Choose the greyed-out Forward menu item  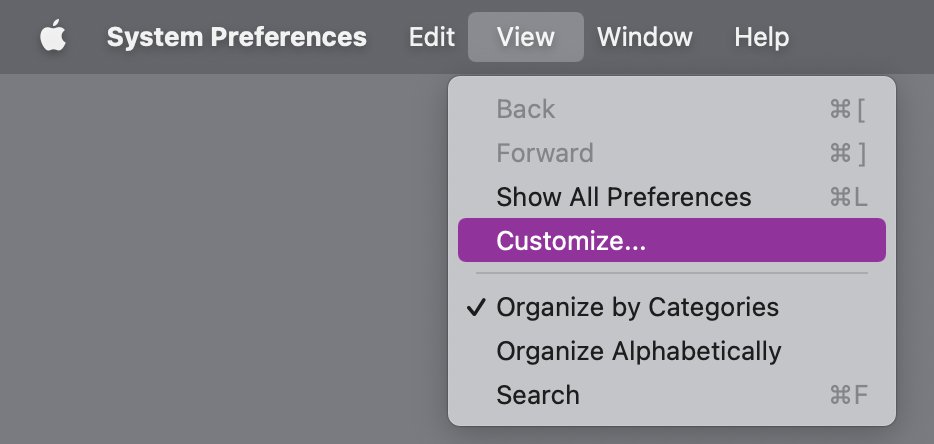pyautogui.click(x=672, y=153)
